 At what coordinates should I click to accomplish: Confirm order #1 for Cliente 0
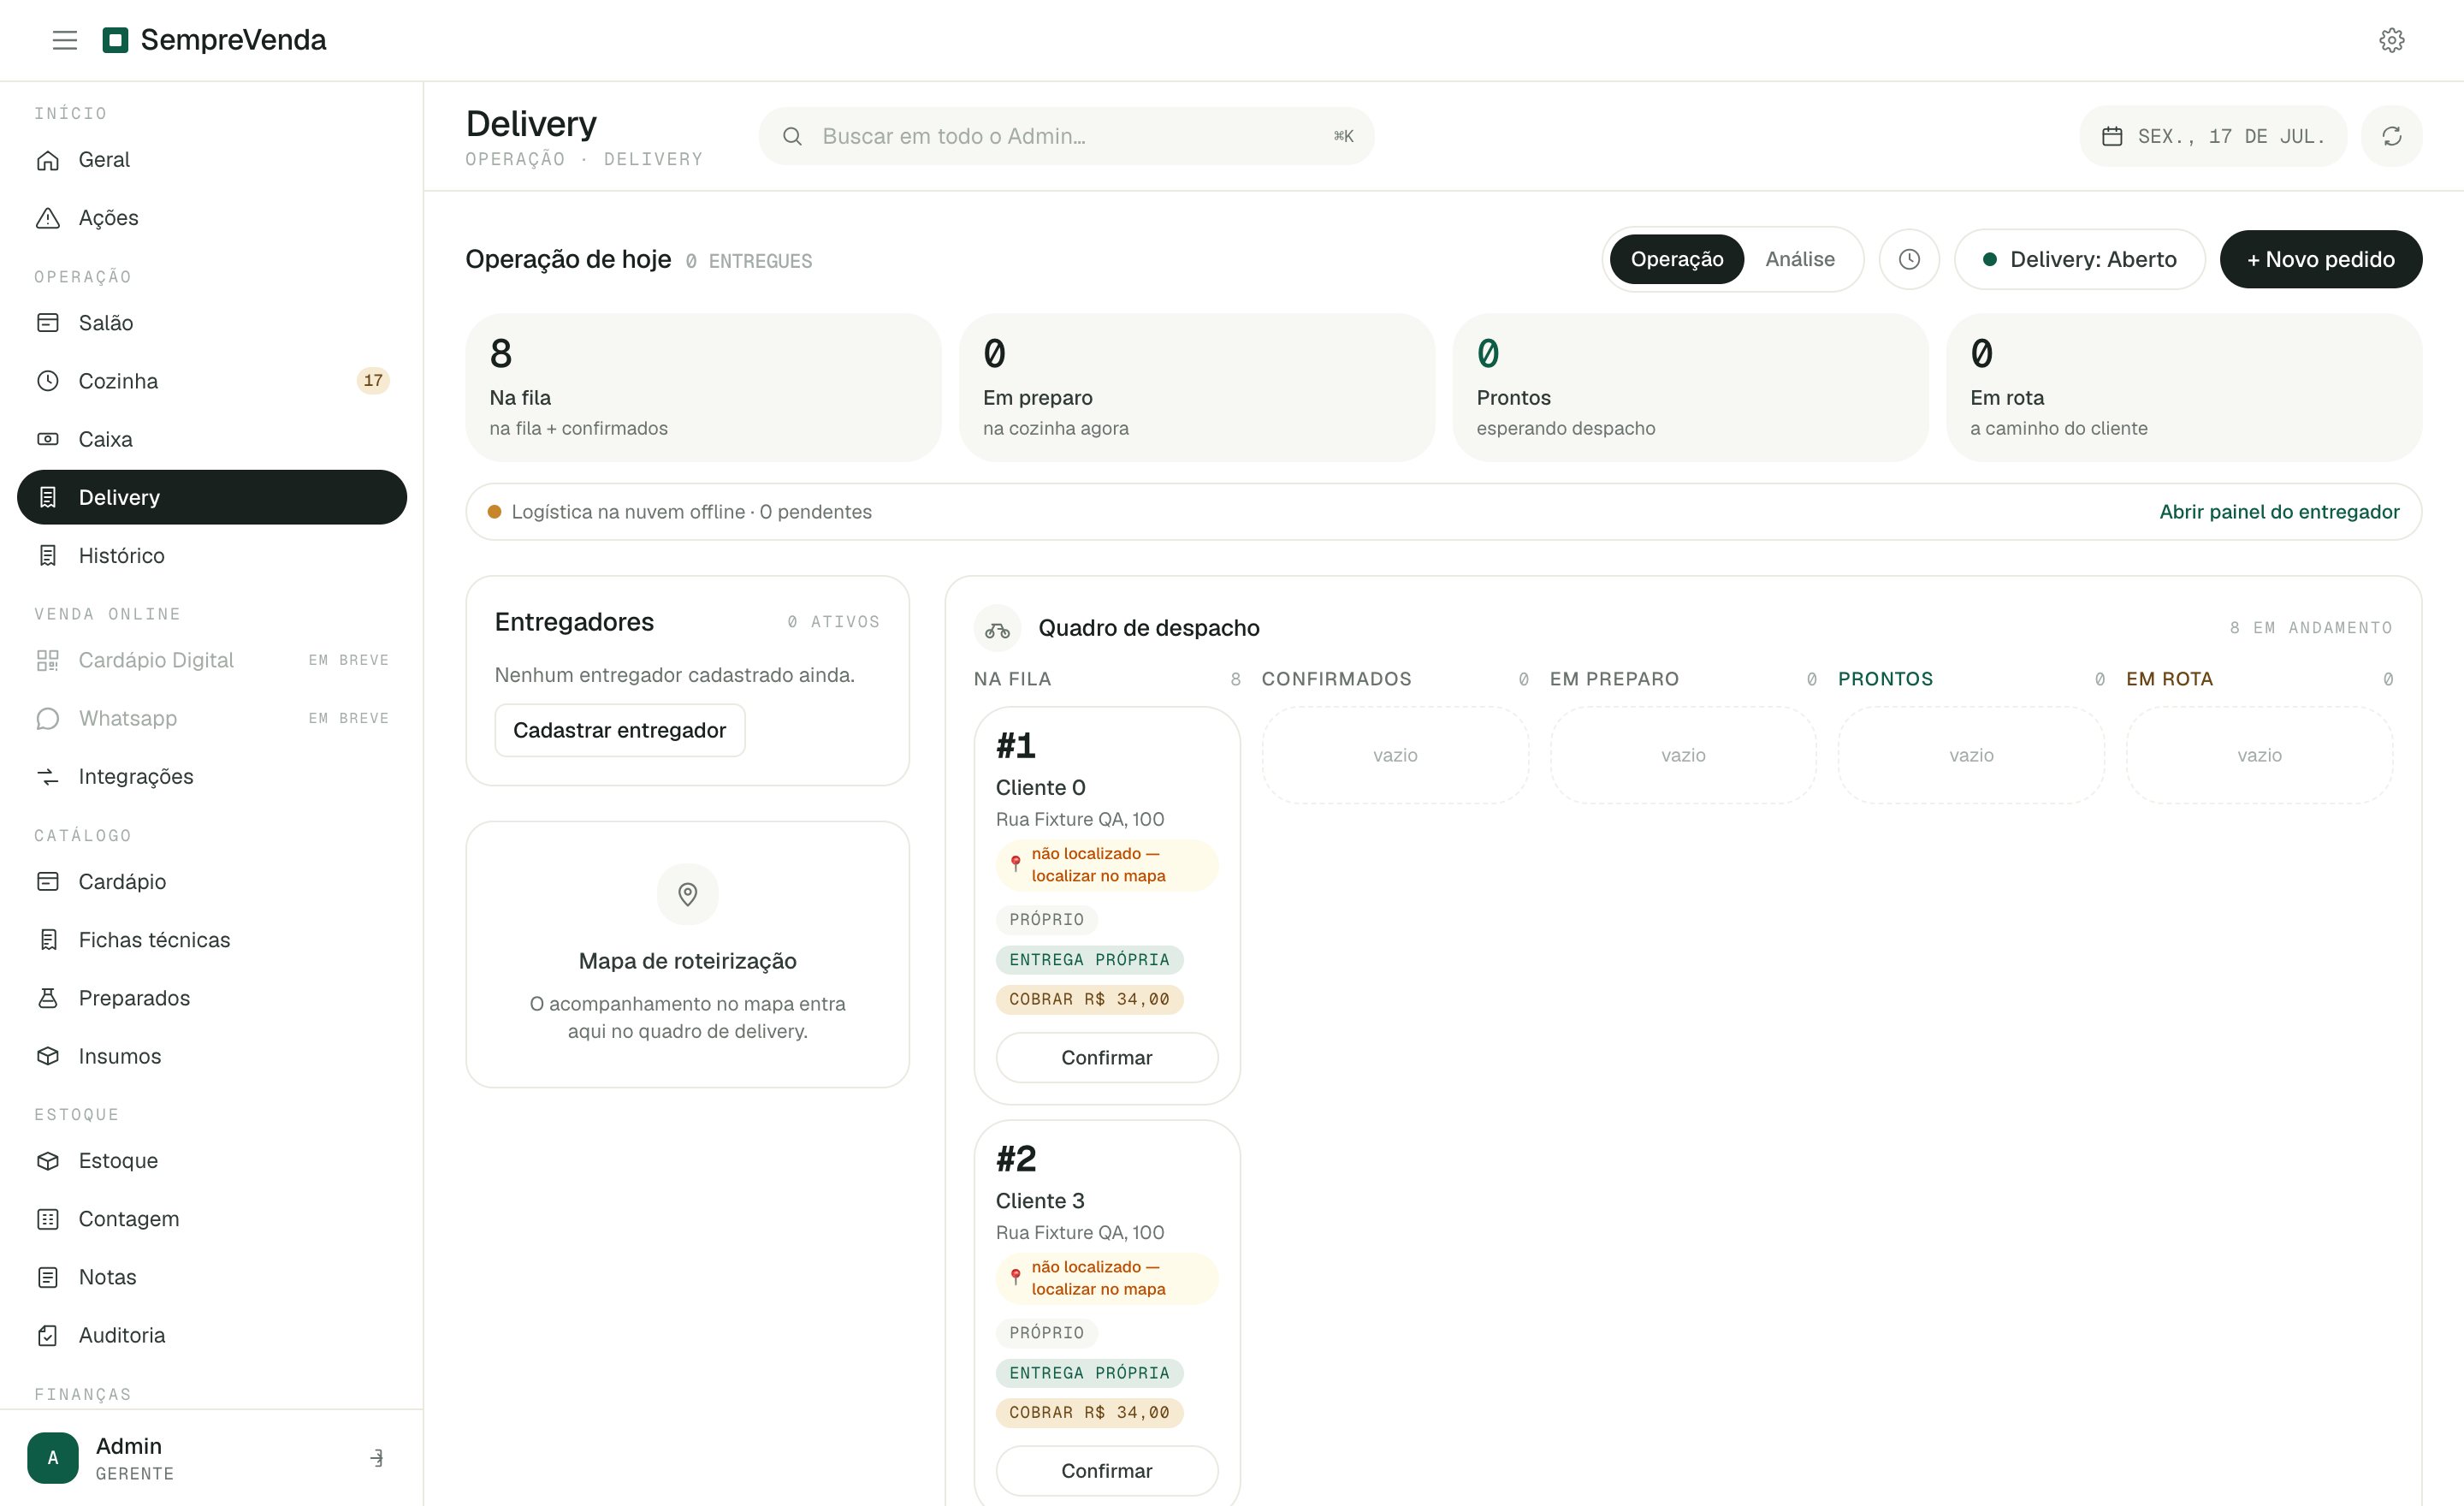click(1106, 1057)
